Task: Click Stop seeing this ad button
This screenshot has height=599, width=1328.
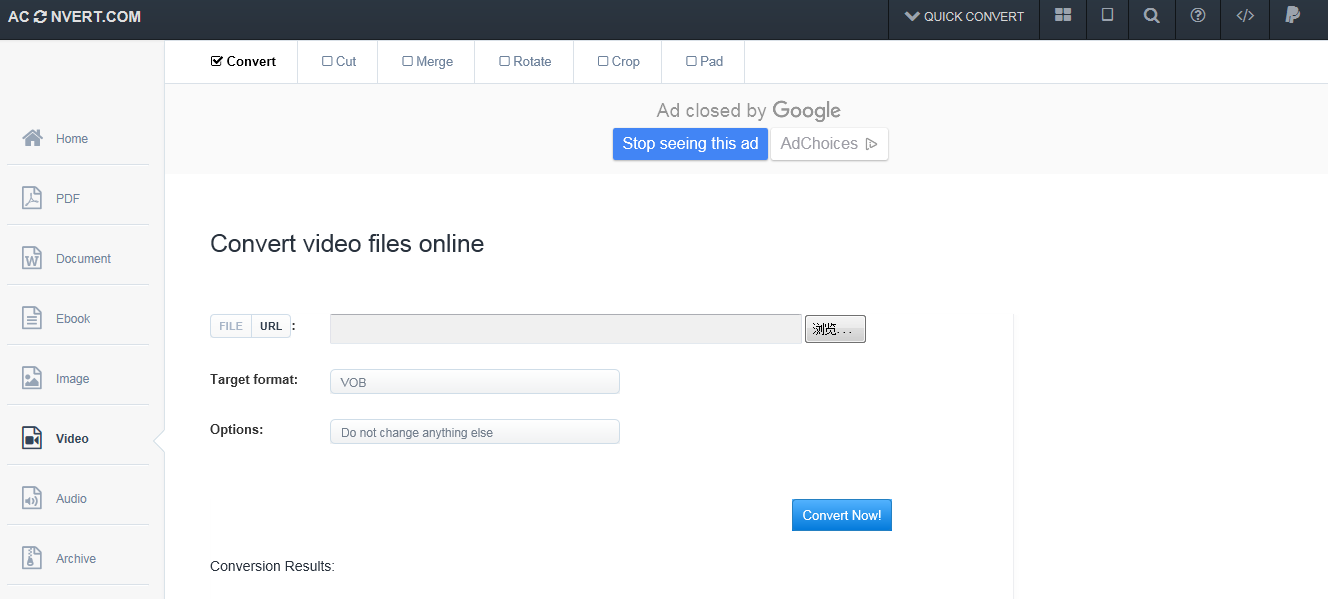Action: tap(690, 143)
